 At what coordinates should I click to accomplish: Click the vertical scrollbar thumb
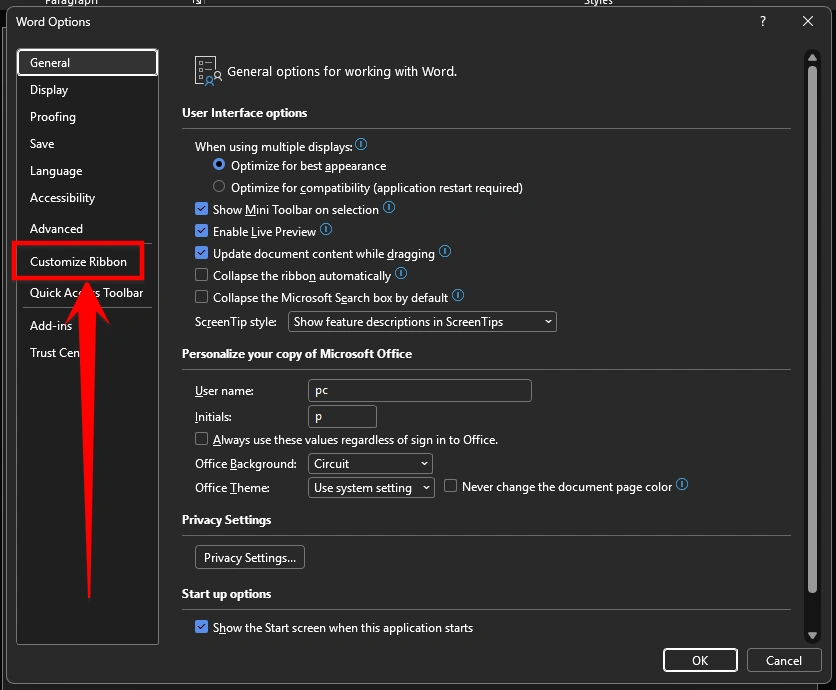(812, 329)
